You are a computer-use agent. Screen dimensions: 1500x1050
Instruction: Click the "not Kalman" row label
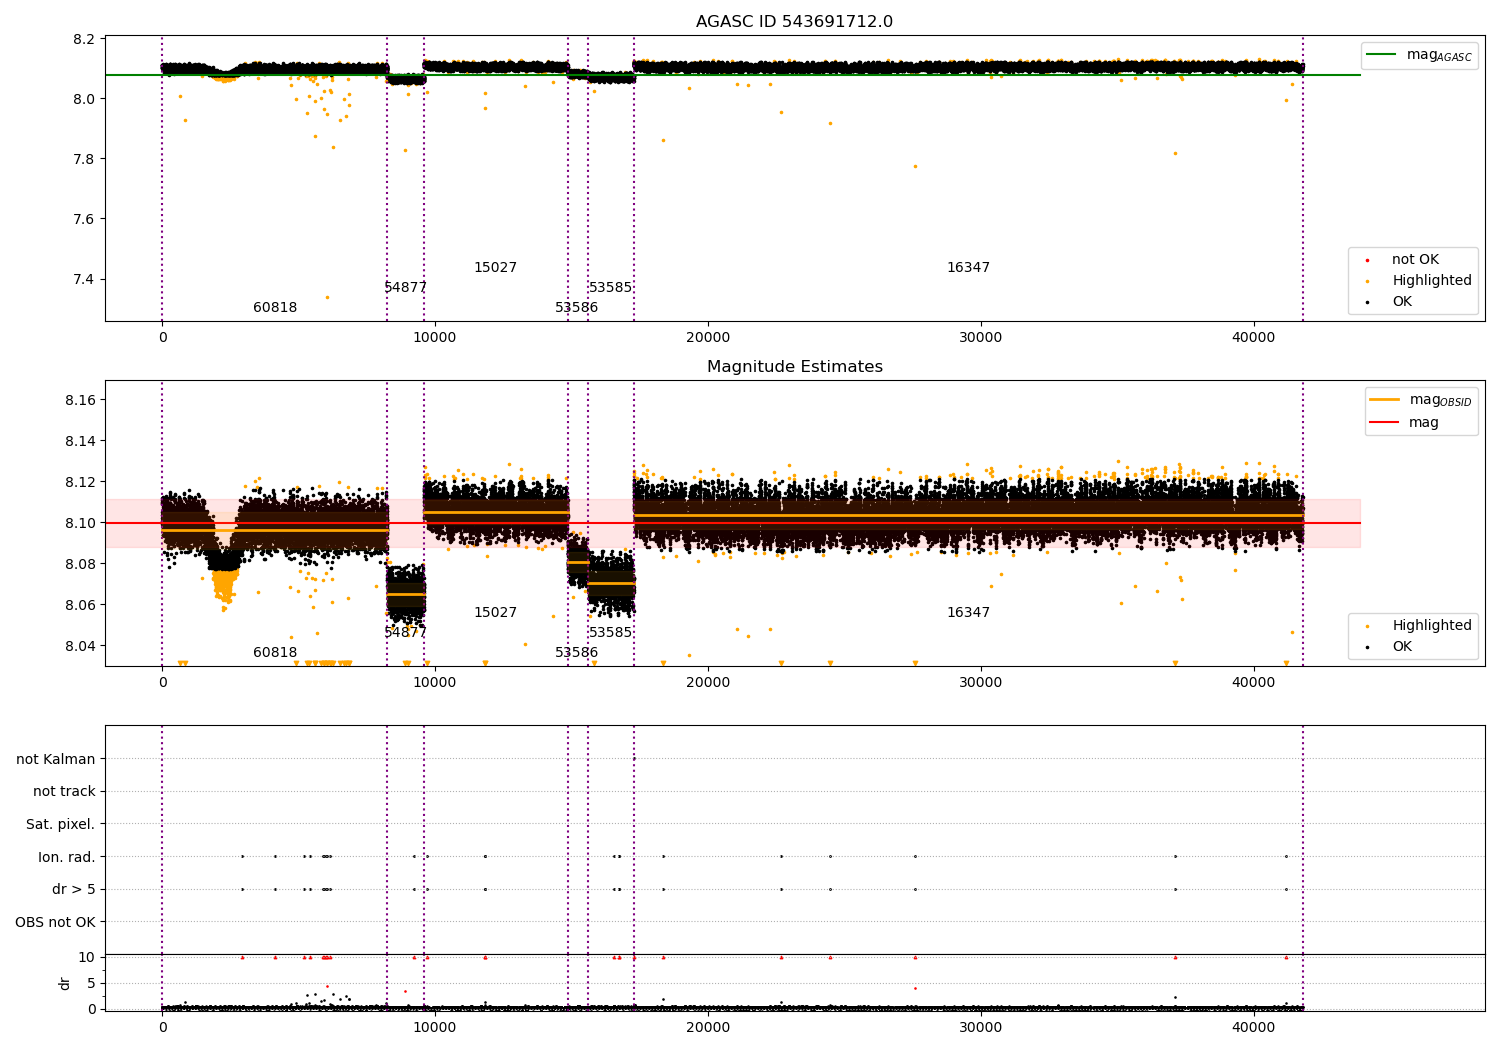pos(56,760)
